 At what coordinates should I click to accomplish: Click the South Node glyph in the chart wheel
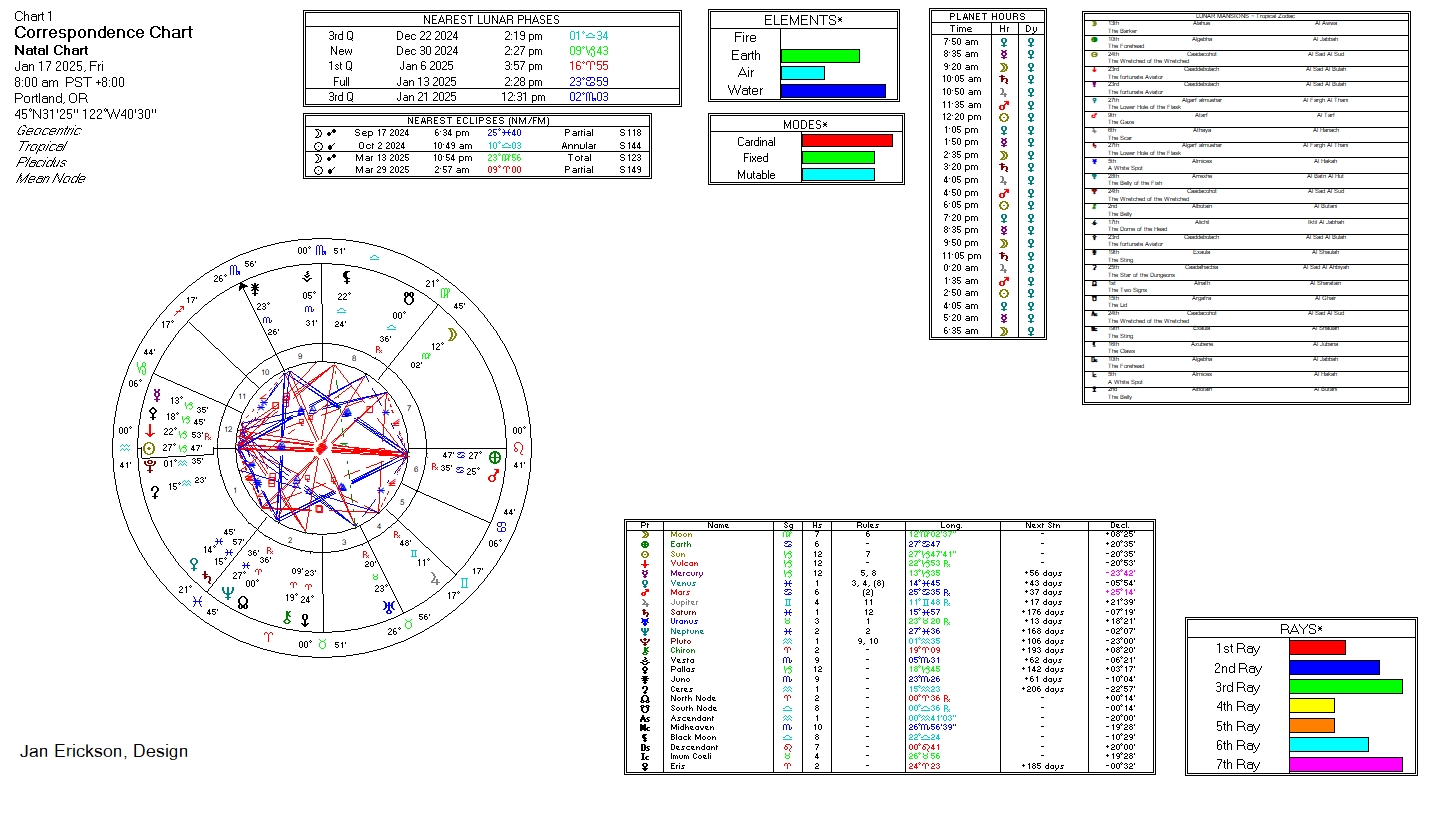coord(408,297)
